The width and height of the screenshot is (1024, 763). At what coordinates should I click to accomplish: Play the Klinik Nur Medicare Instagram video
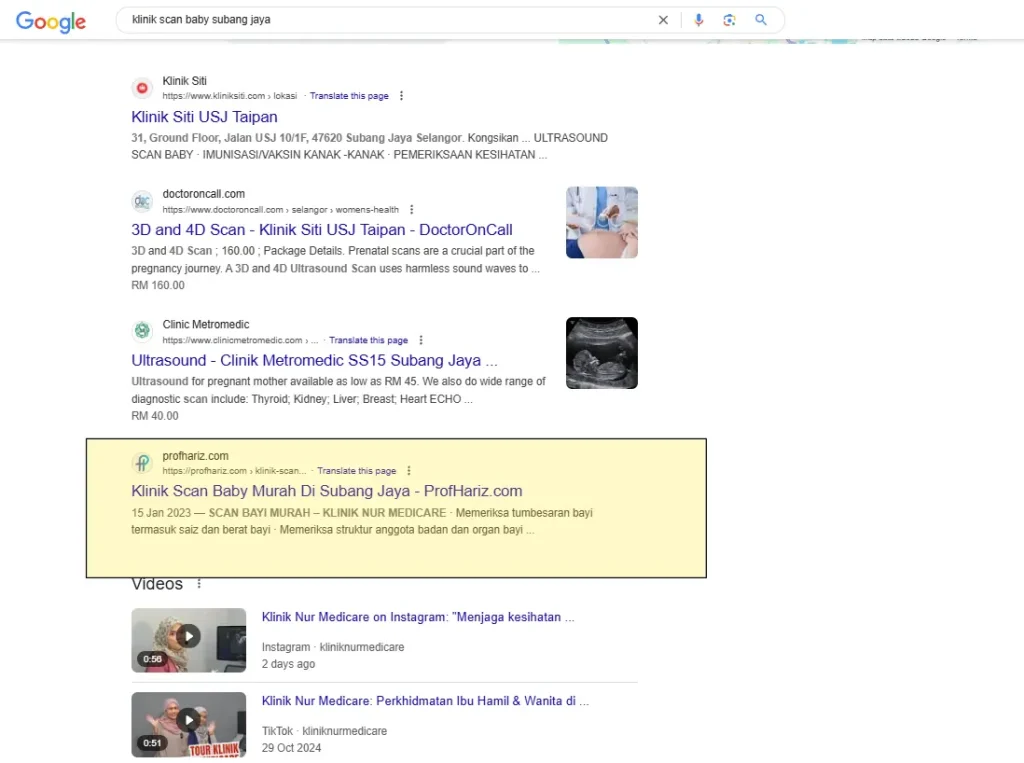[x=189, y=634]
